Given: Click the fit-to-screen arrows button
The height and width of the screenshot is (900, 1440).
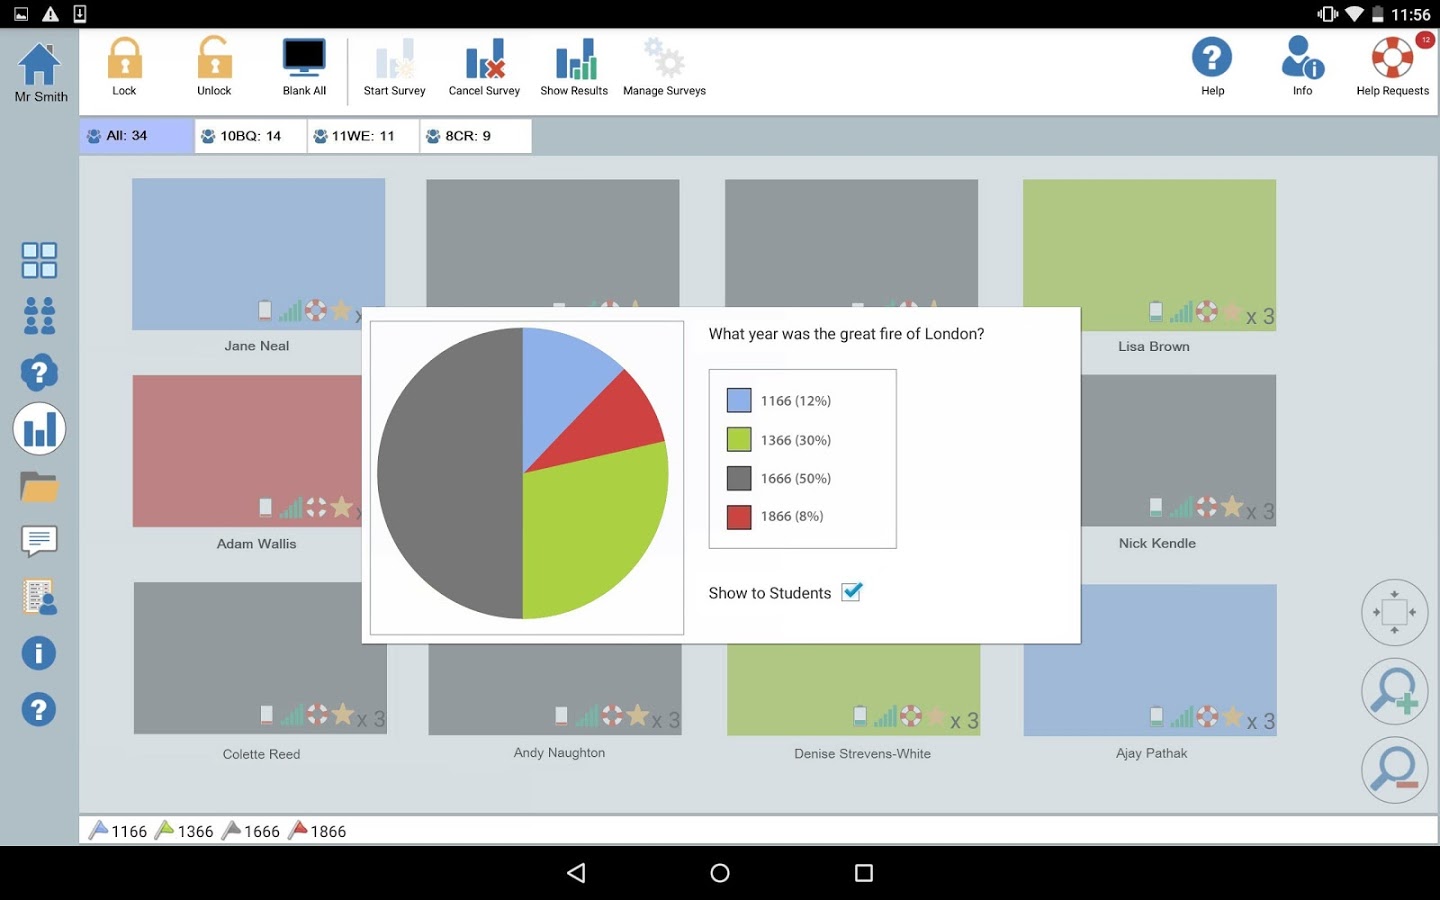Looking at the screenshot, I should pyautogui.click(x=1394, y=612).
